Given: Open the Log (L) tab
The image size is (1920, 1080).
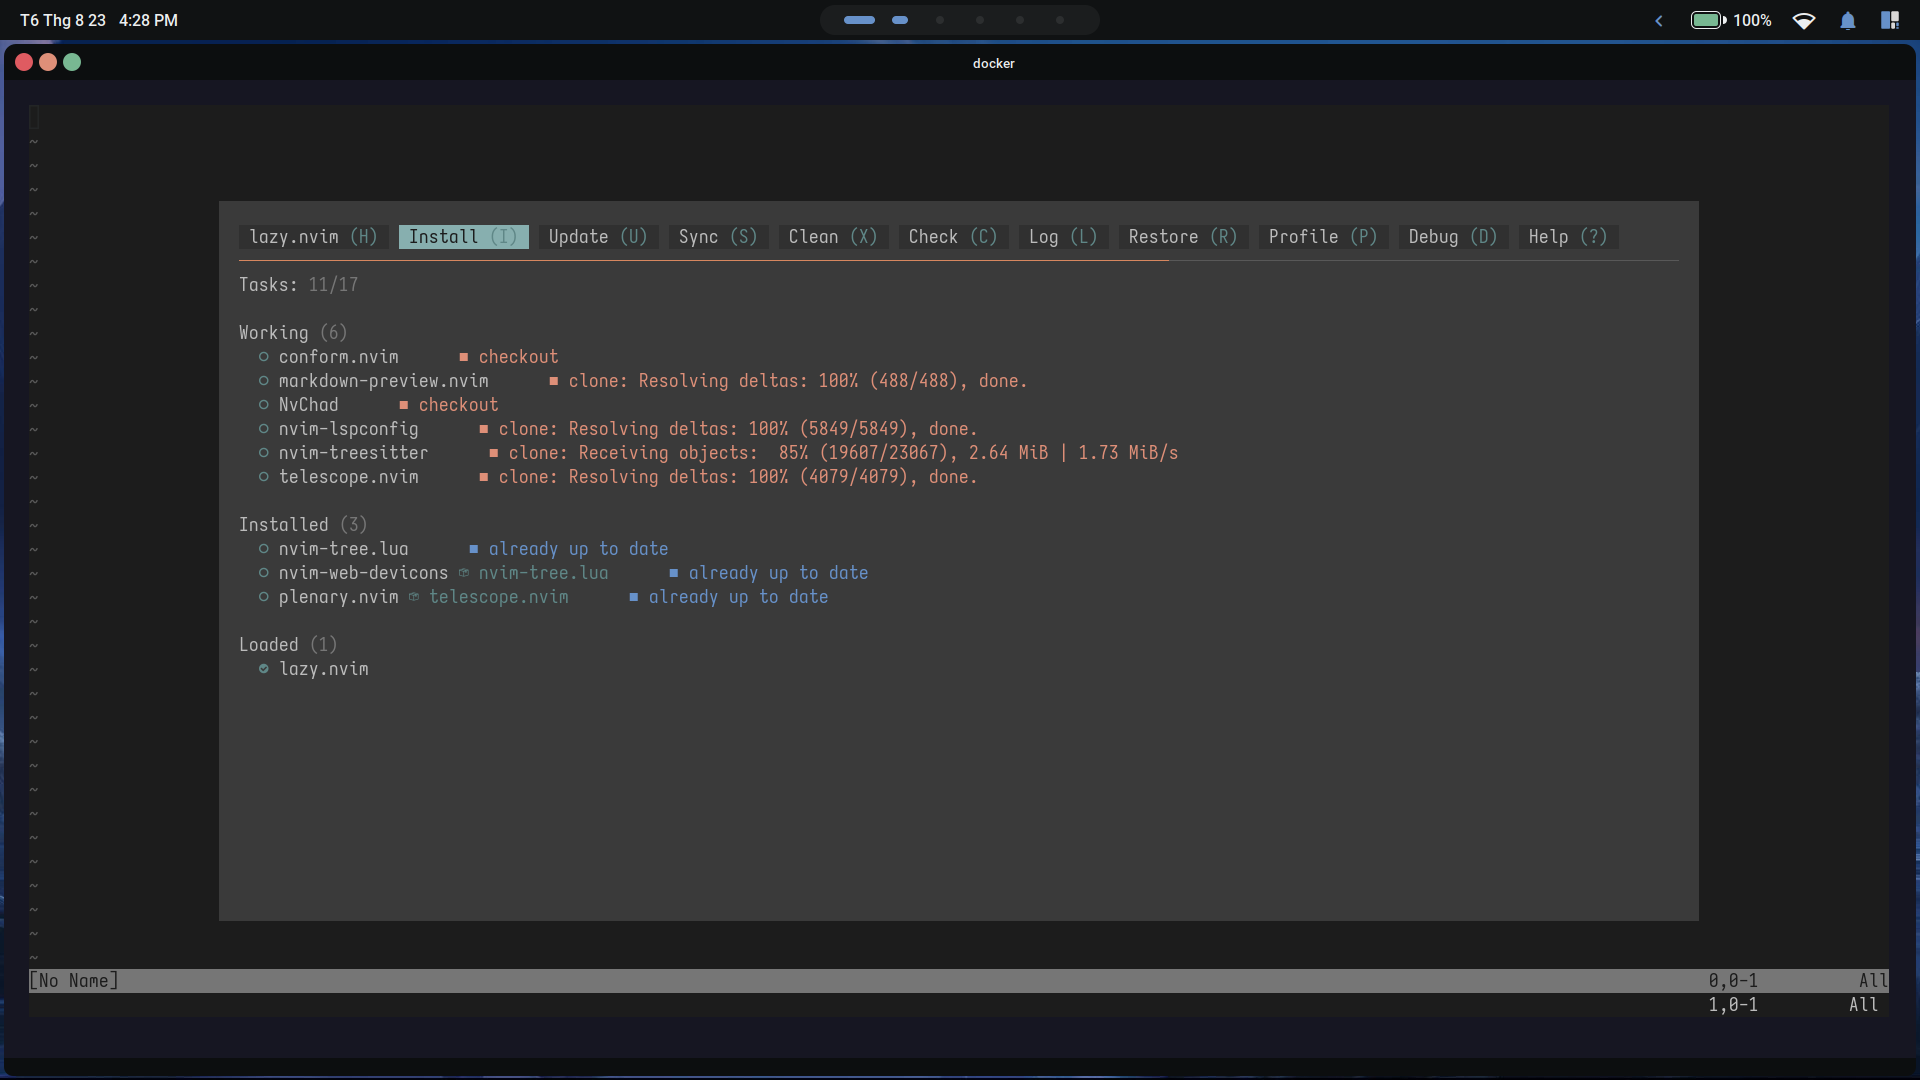Looking at the screenshot, I should click(1063, 237).
